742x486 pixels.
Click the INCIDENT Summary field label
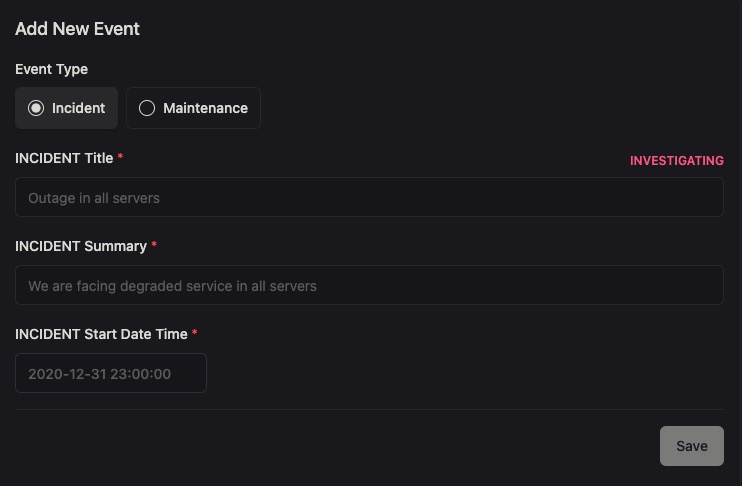81,246
